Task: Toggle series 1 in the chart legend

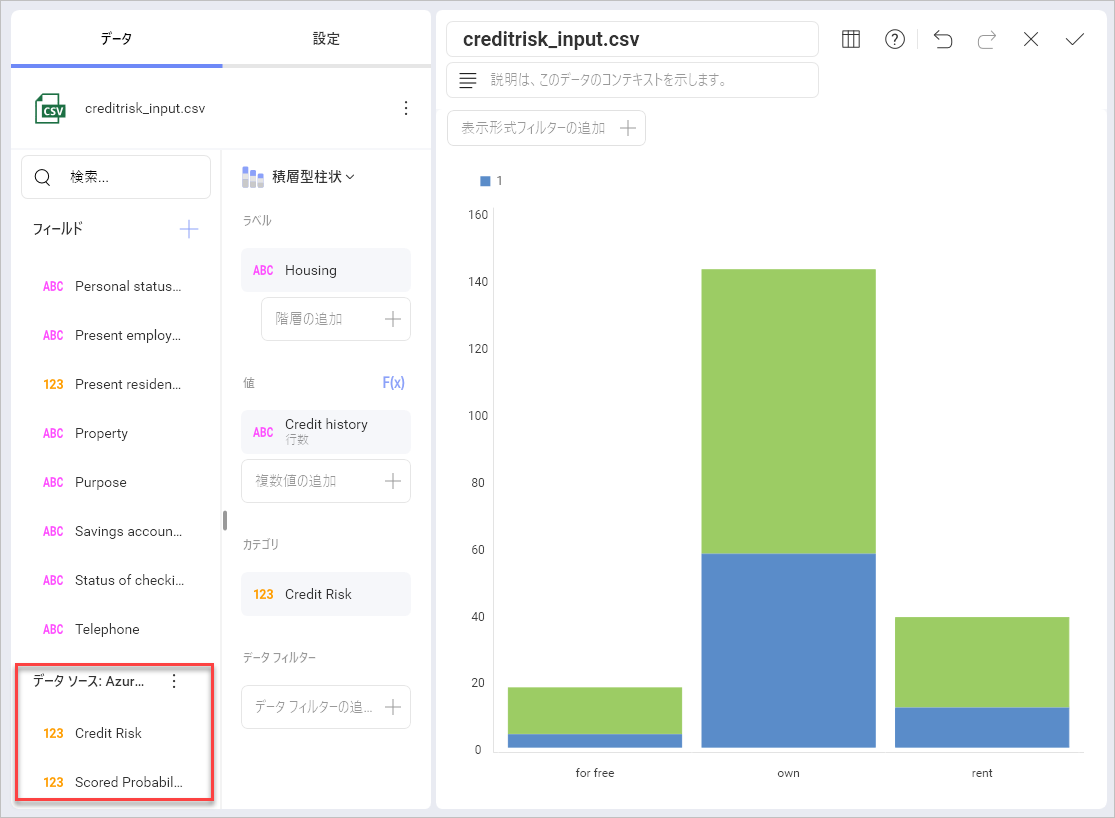Action: click(490, 181)
